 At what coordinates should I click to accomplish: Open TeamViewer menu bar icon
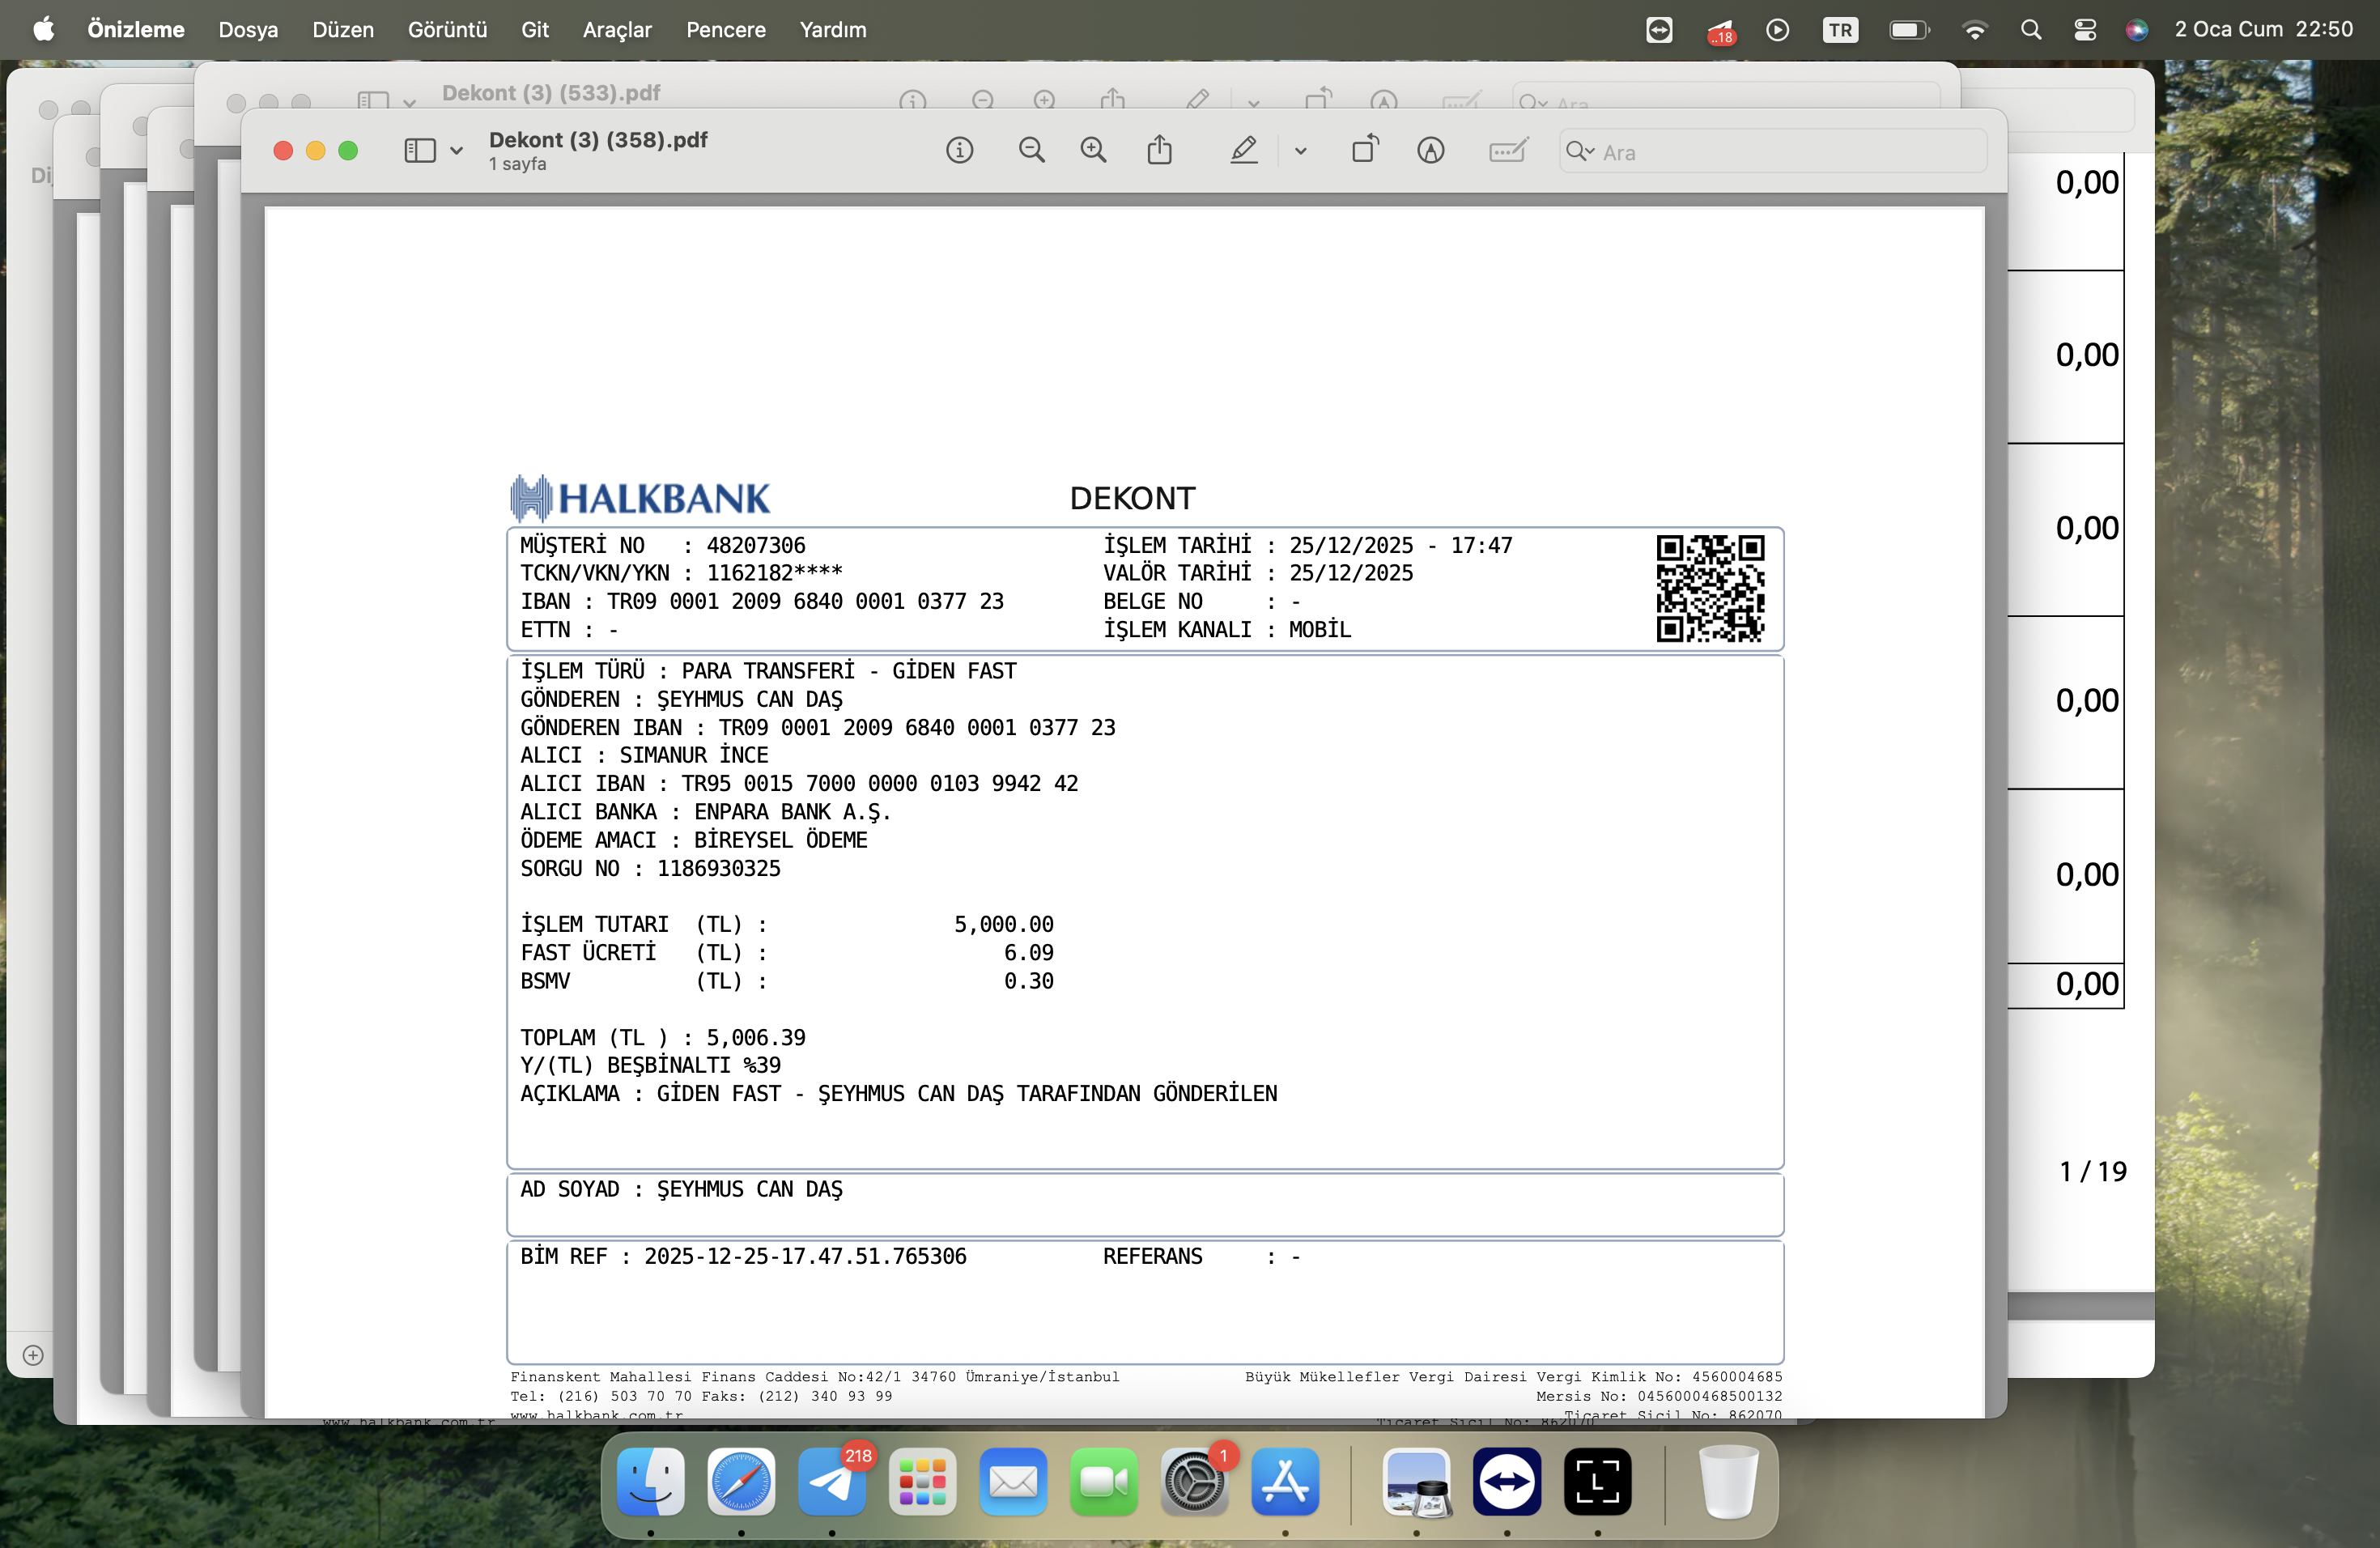pyautogui.click(x=1659, y=30)
